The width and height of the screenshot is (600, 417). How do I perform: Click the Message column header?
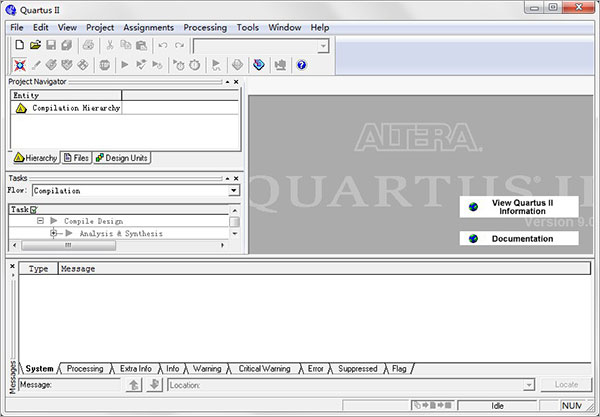(x=324, y=269)
